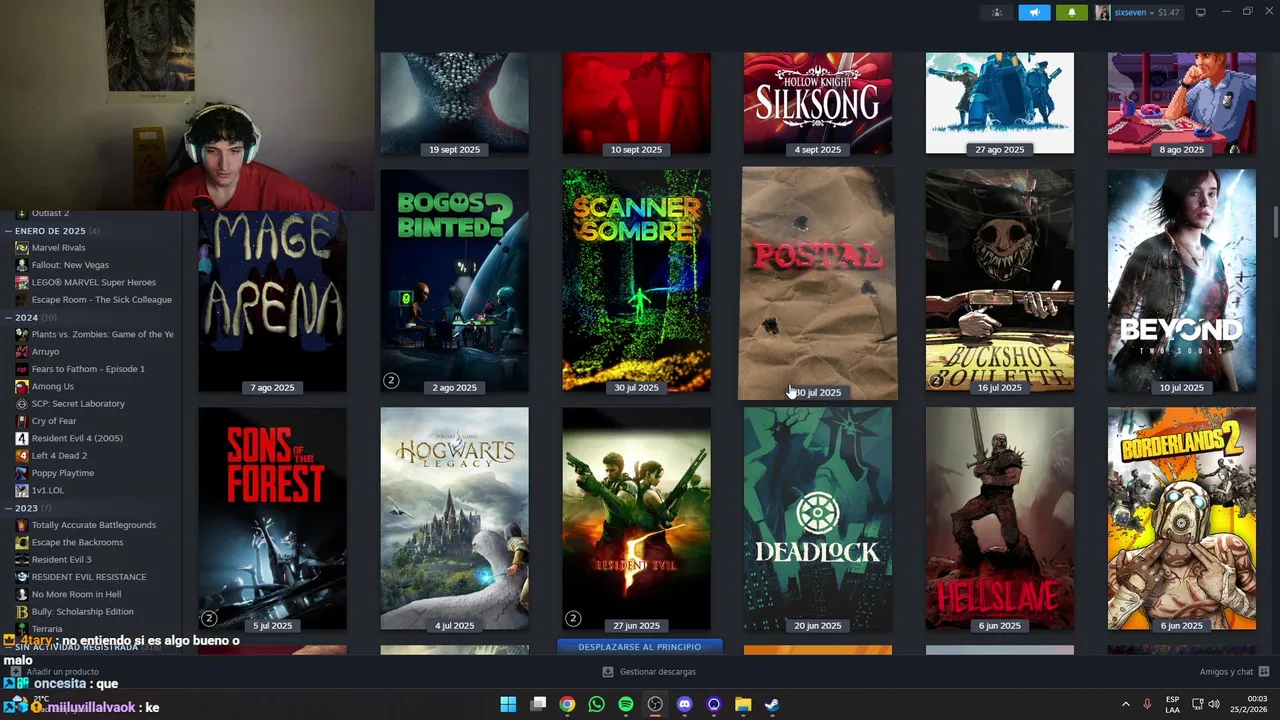Open Discord from the taskbar

tap(684, 704)
